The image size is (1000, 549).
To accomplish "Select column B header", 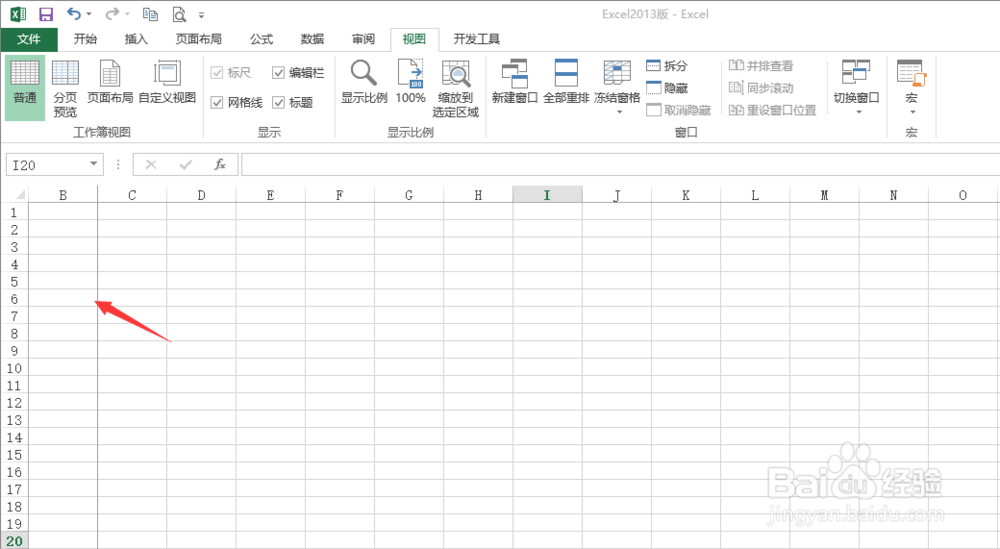I will (x=63, y=195).
